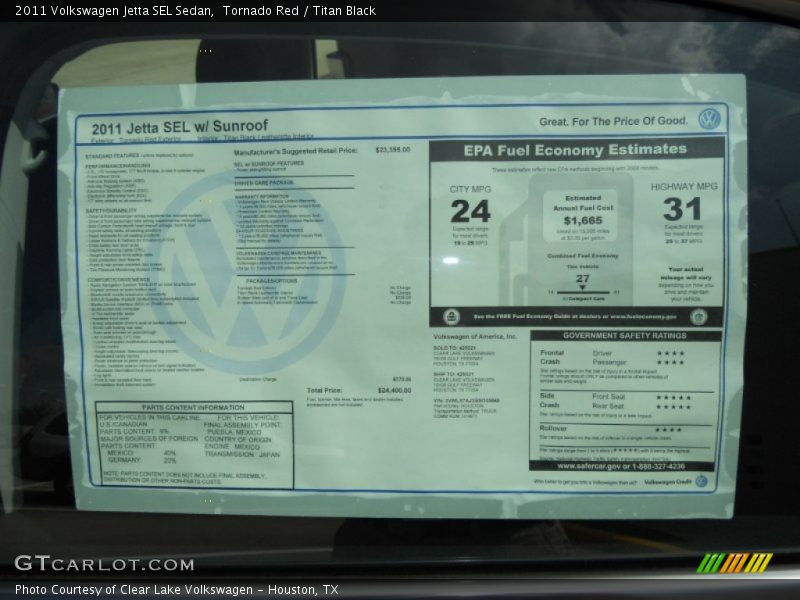Switch to the GOVERNMENT SAFETY RATINGS header
The width and height of the screenshot is (800, 600).
click(x=624, y=335)
